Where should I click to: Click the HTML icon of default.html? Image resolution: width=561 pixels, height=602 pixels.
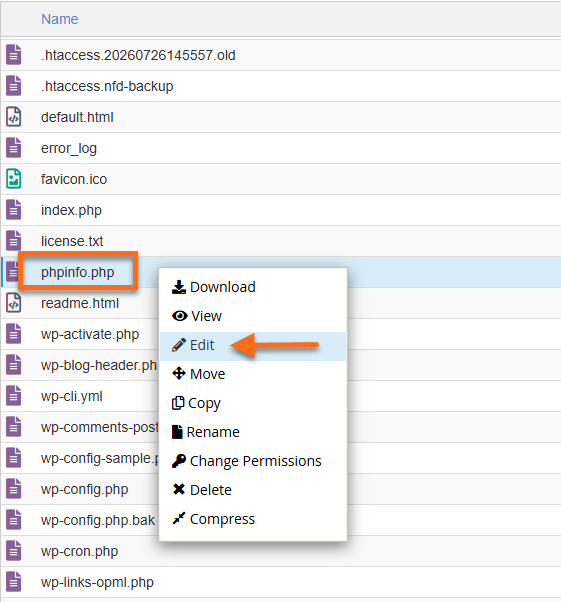pyautogui.click(x=13, y=117)
